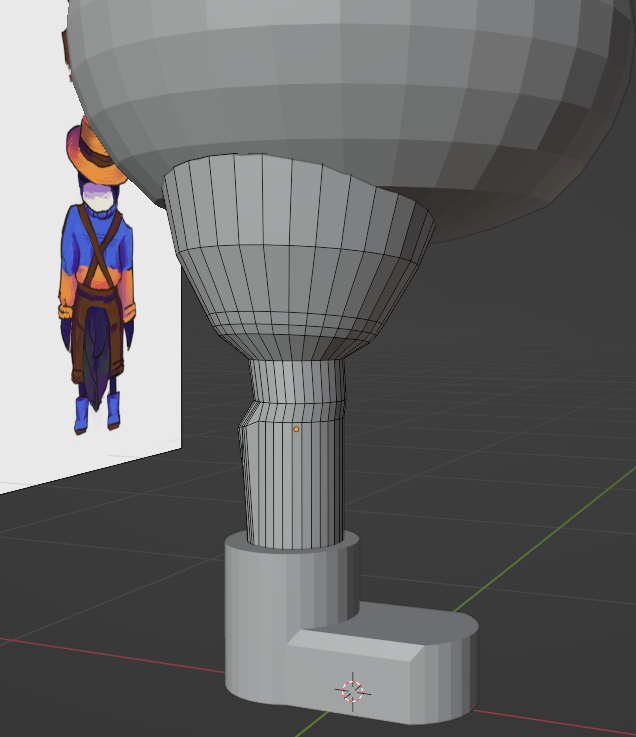The image size is (636, 737).
Task: Select the narrow wireframed cylinder segment
Action: click(x=295, y=480)
